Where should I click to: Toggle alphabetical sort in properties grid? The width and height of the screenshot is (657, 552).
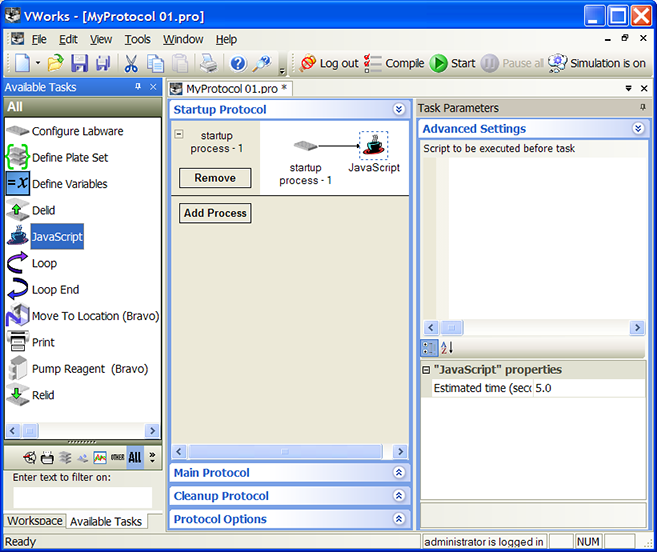coord(447,348)
